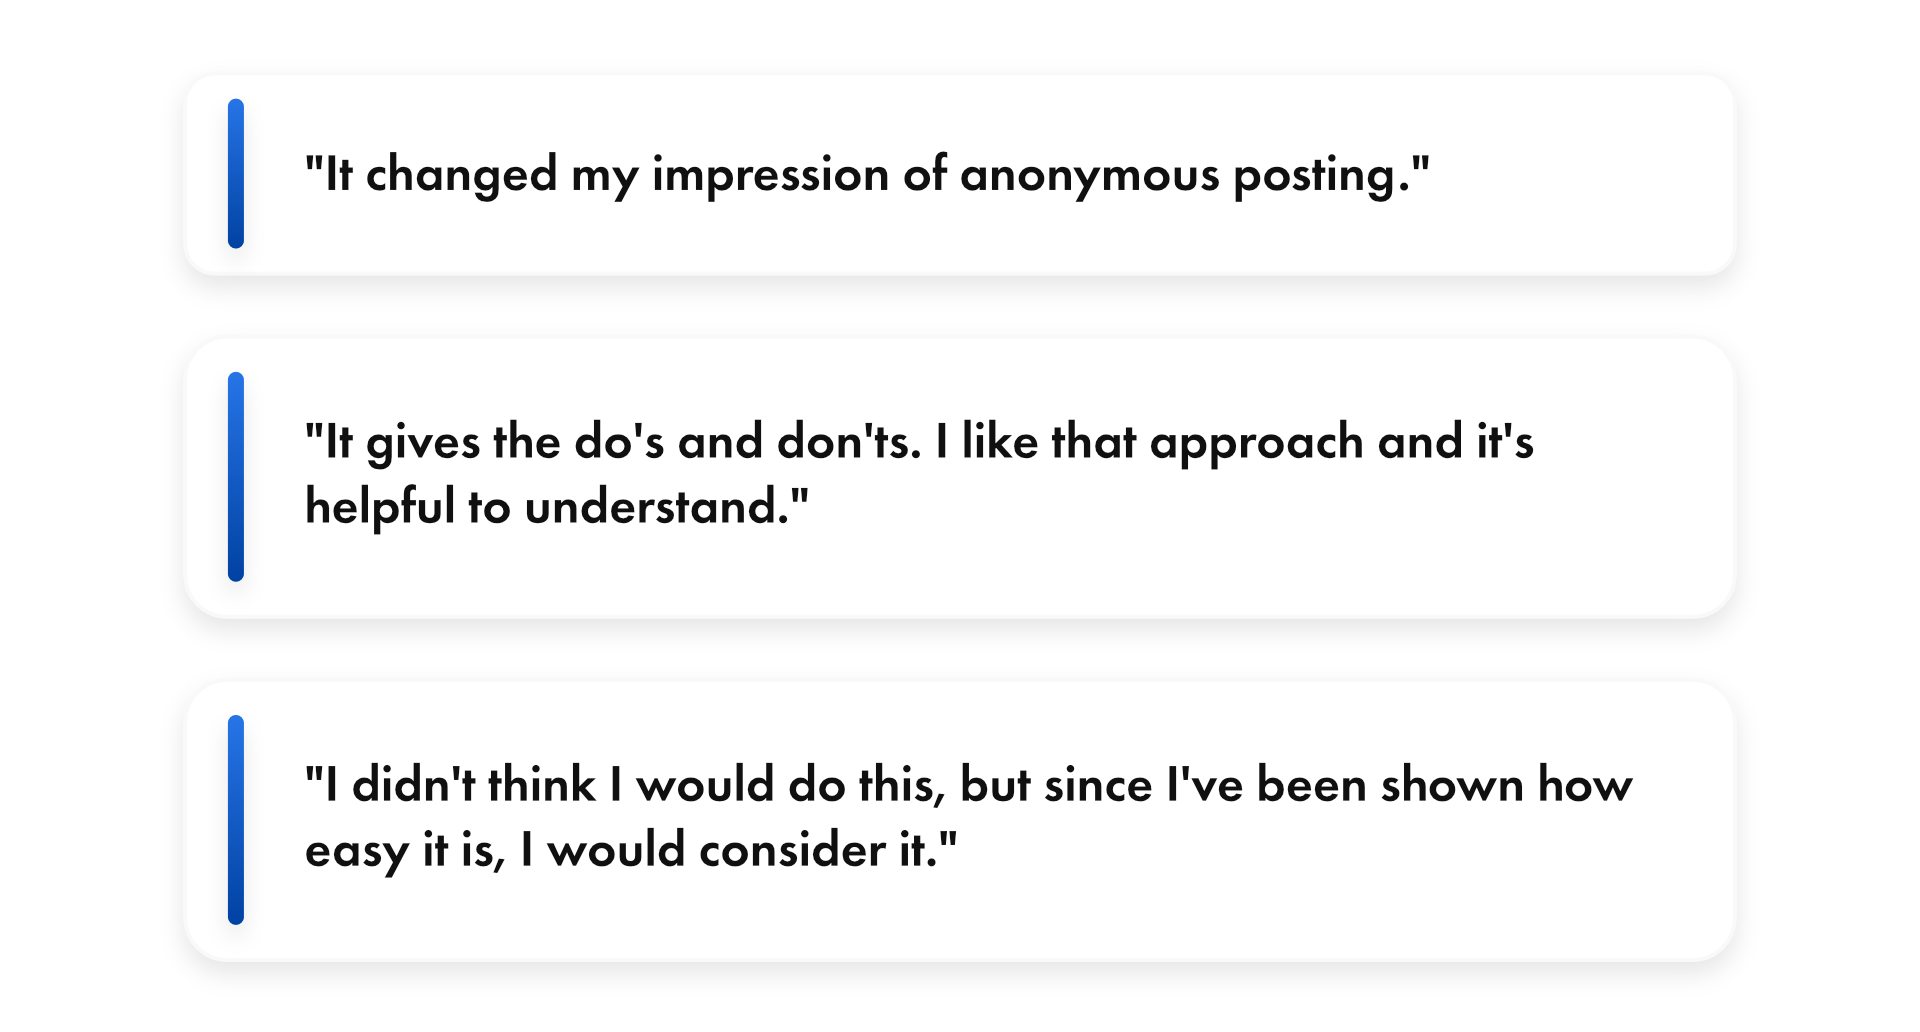The image size is (1920, 1032).
Task: Click the word "impression" in first quote
Action: click(x=771, y=175)
